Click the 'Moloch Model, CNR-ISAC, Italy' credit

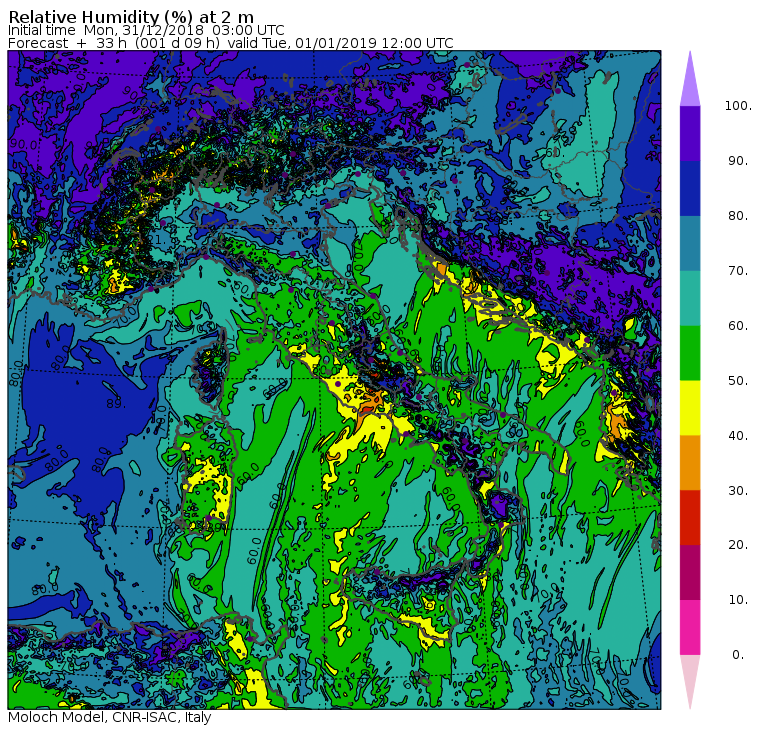pyautogui.click(x=110, y=717)
